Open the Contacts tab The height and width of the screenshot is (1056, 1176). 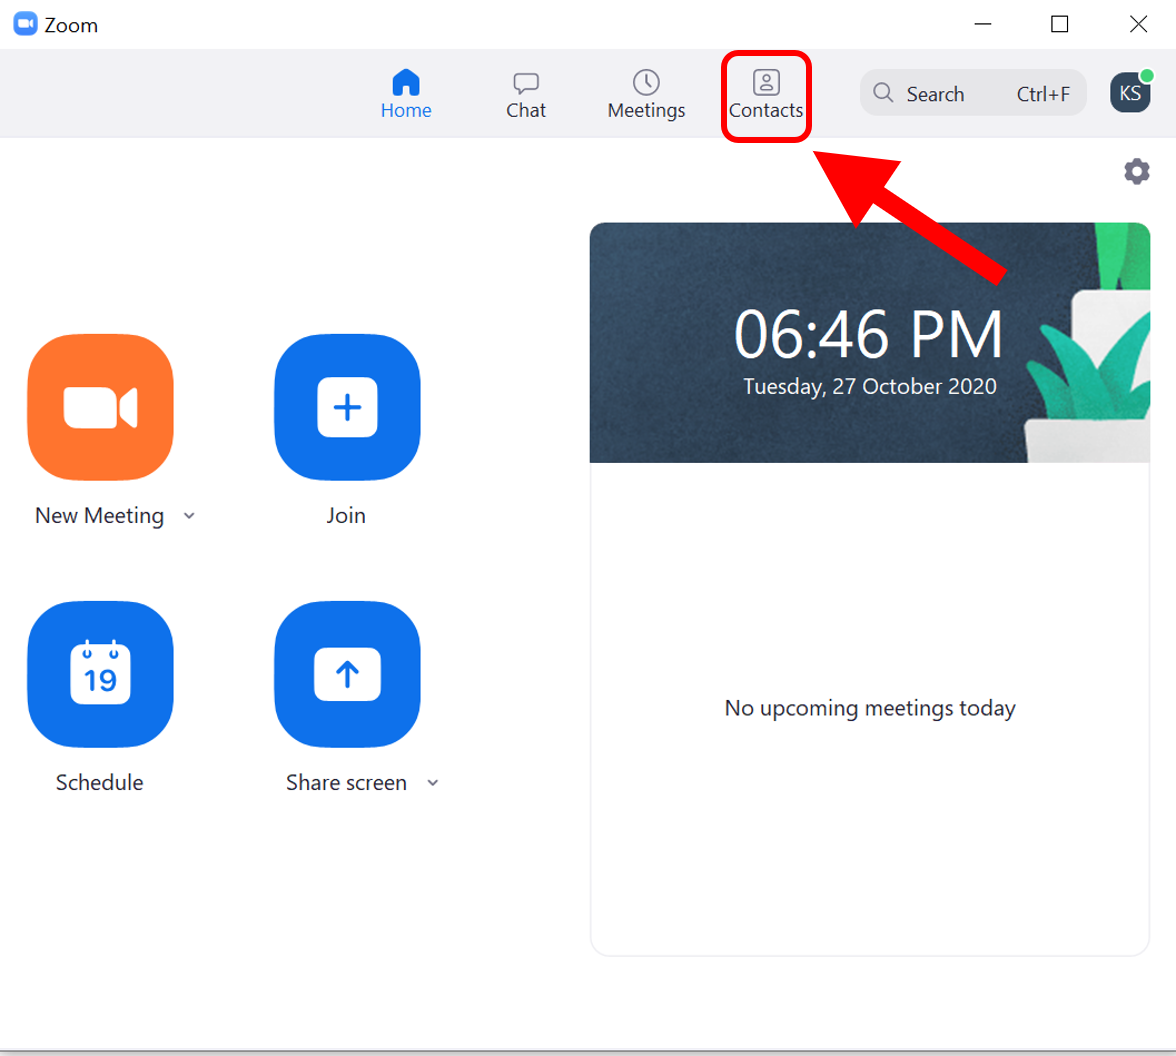tap(766, 94)
